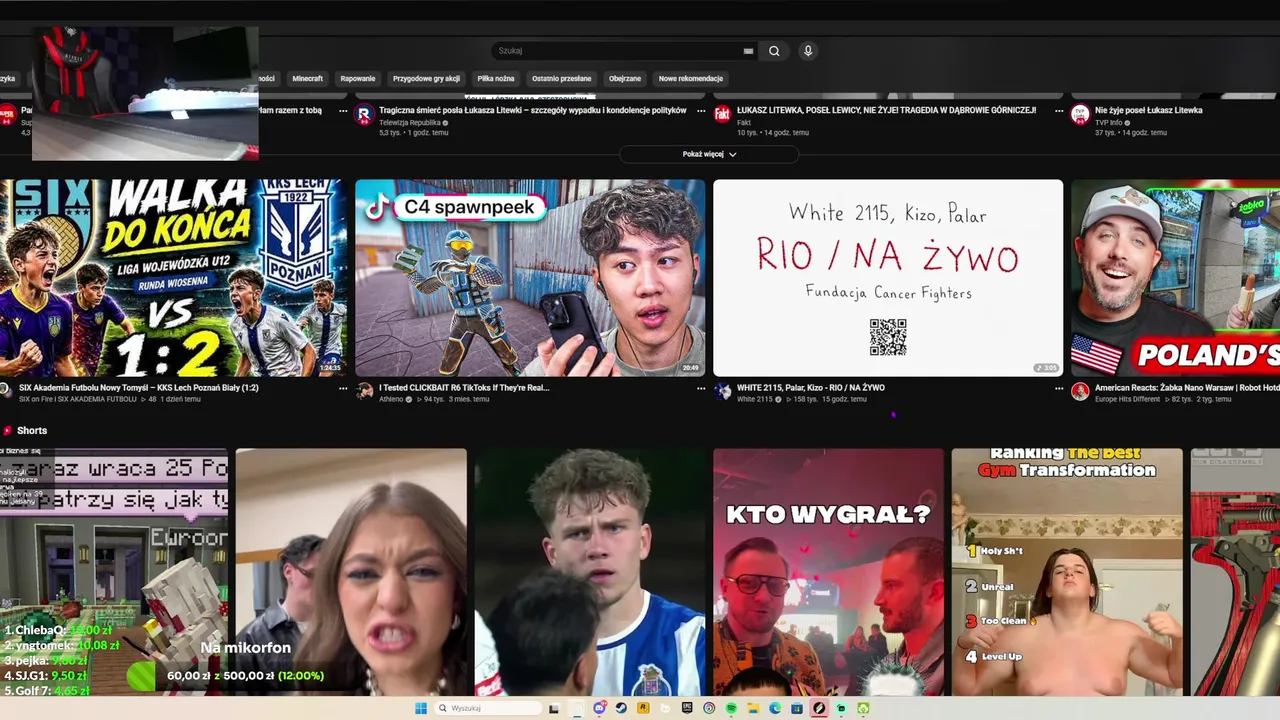The width and height of the screenshot is (1280, 720).
Task: Open options for 'dam razem z tobą' video
Action: (343, 111)
